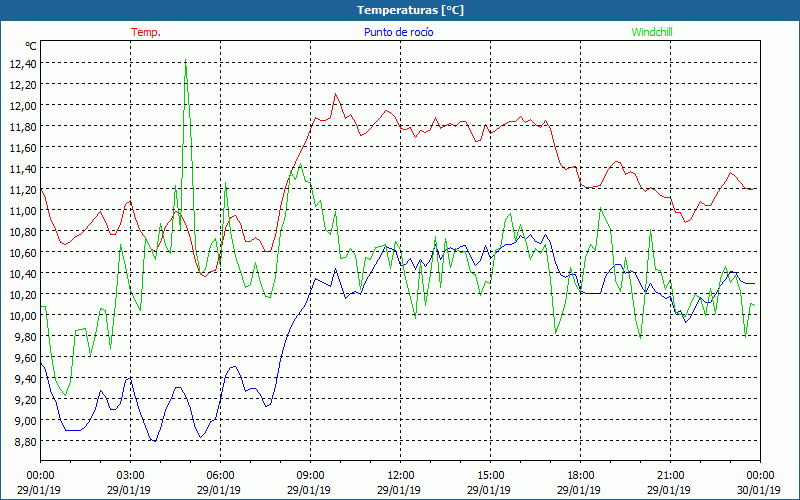The height and width of the screenshot is (500, 800).
Task: Click the 15:00 time axis label
Action: point(490,476)
